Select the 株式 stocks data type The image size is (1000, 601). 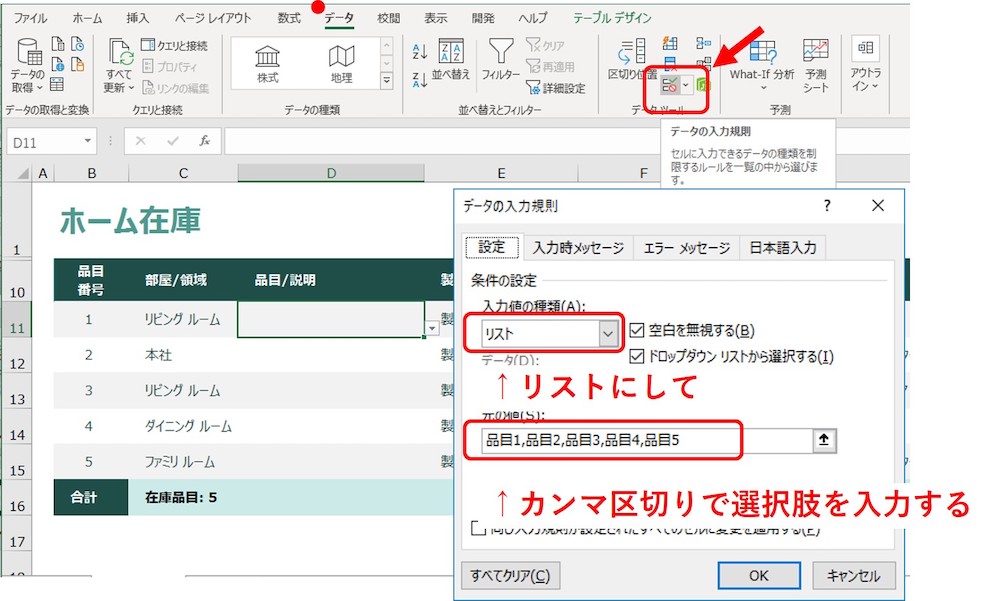(267, 64)
